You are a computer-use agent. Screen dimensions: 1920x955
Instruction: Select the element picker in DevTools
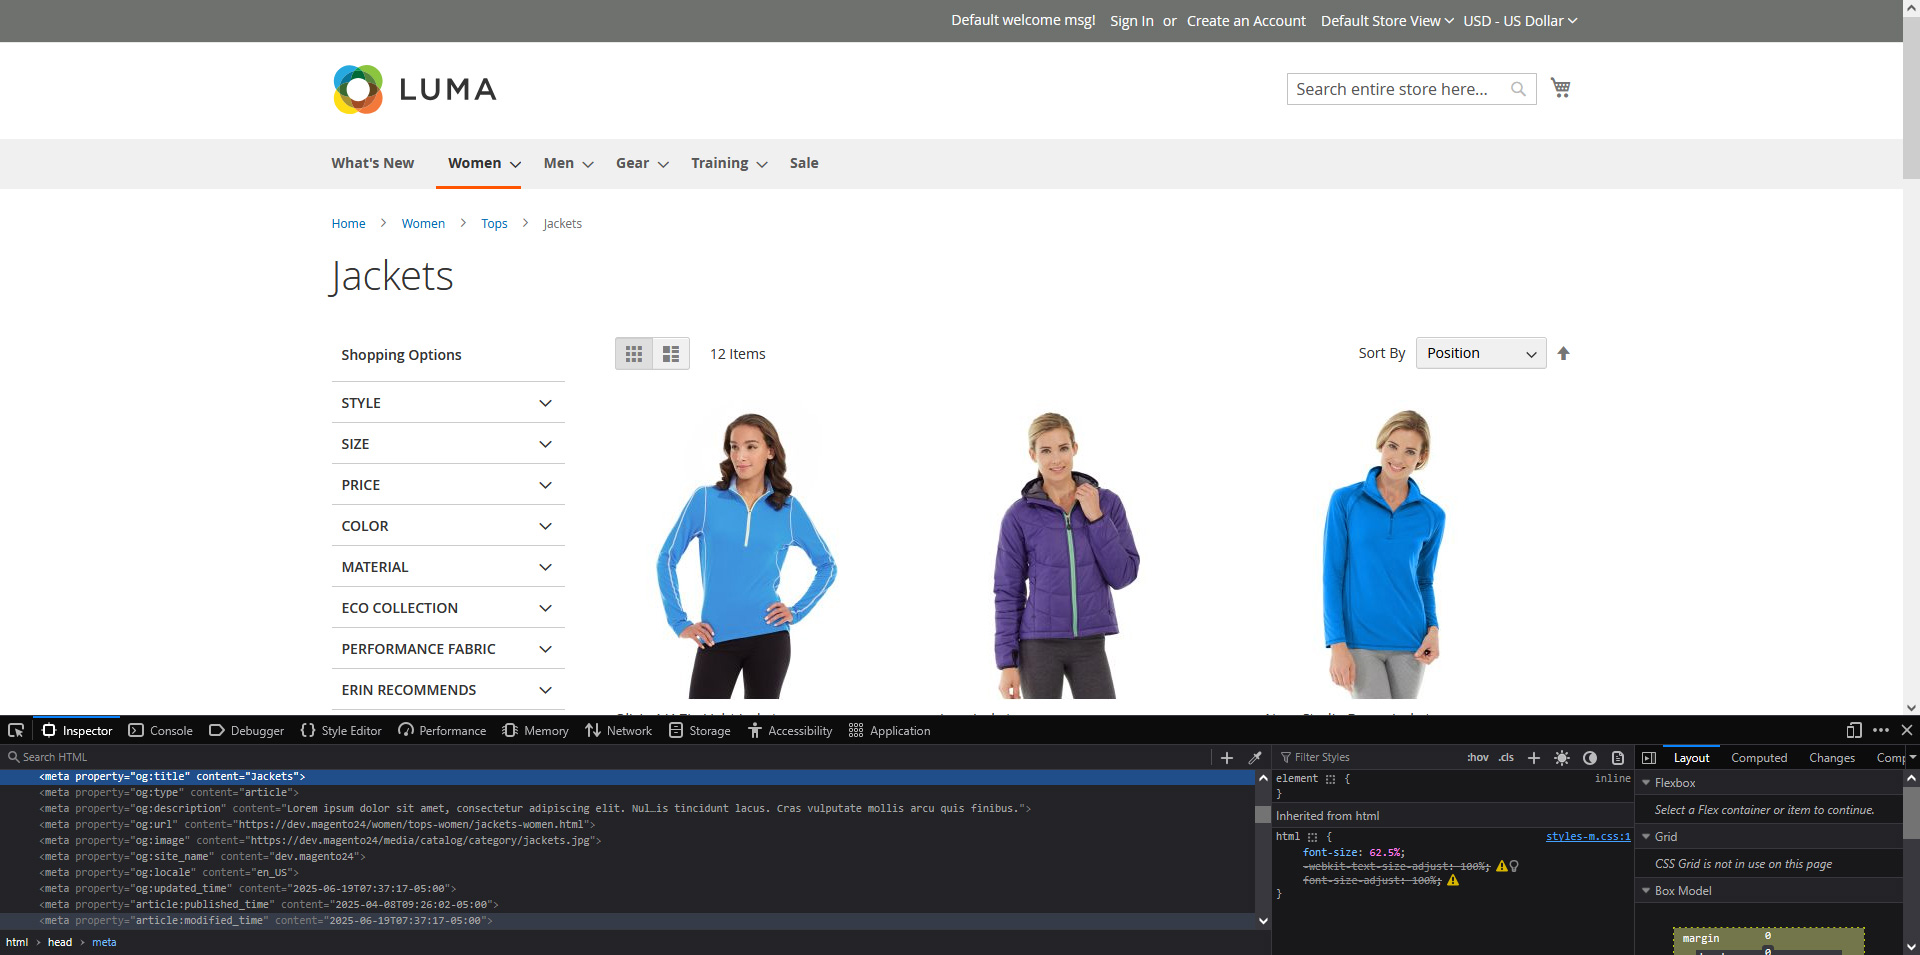15,730
